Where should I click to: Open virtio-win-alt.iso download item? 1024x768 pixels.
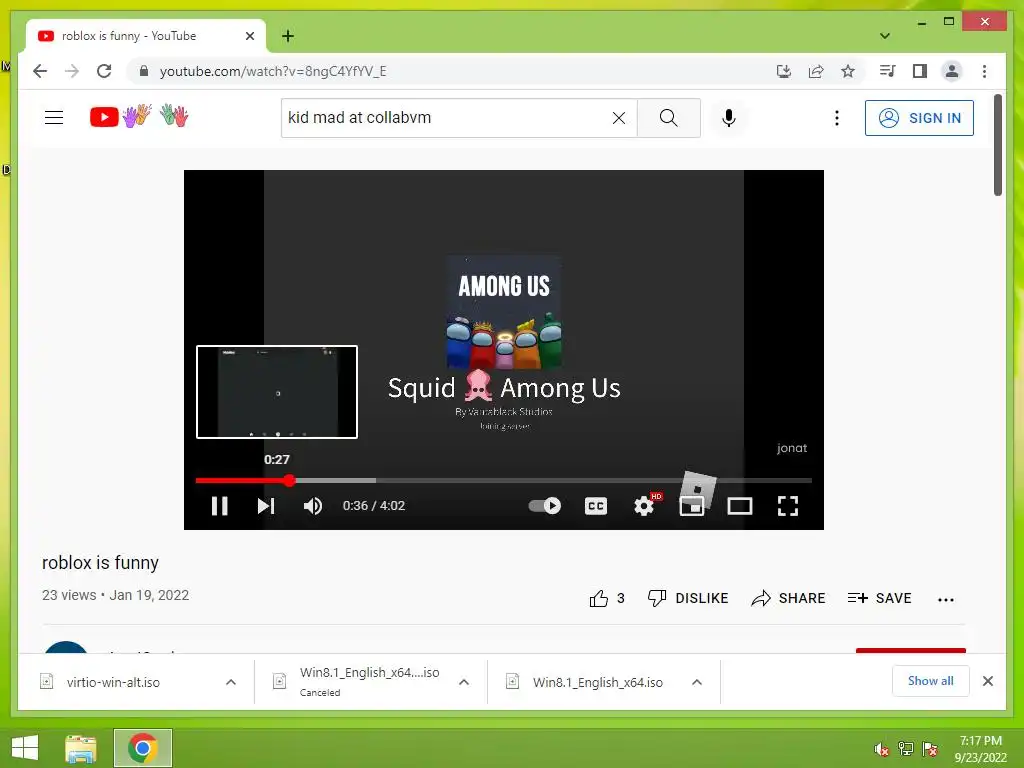[113, 682]
